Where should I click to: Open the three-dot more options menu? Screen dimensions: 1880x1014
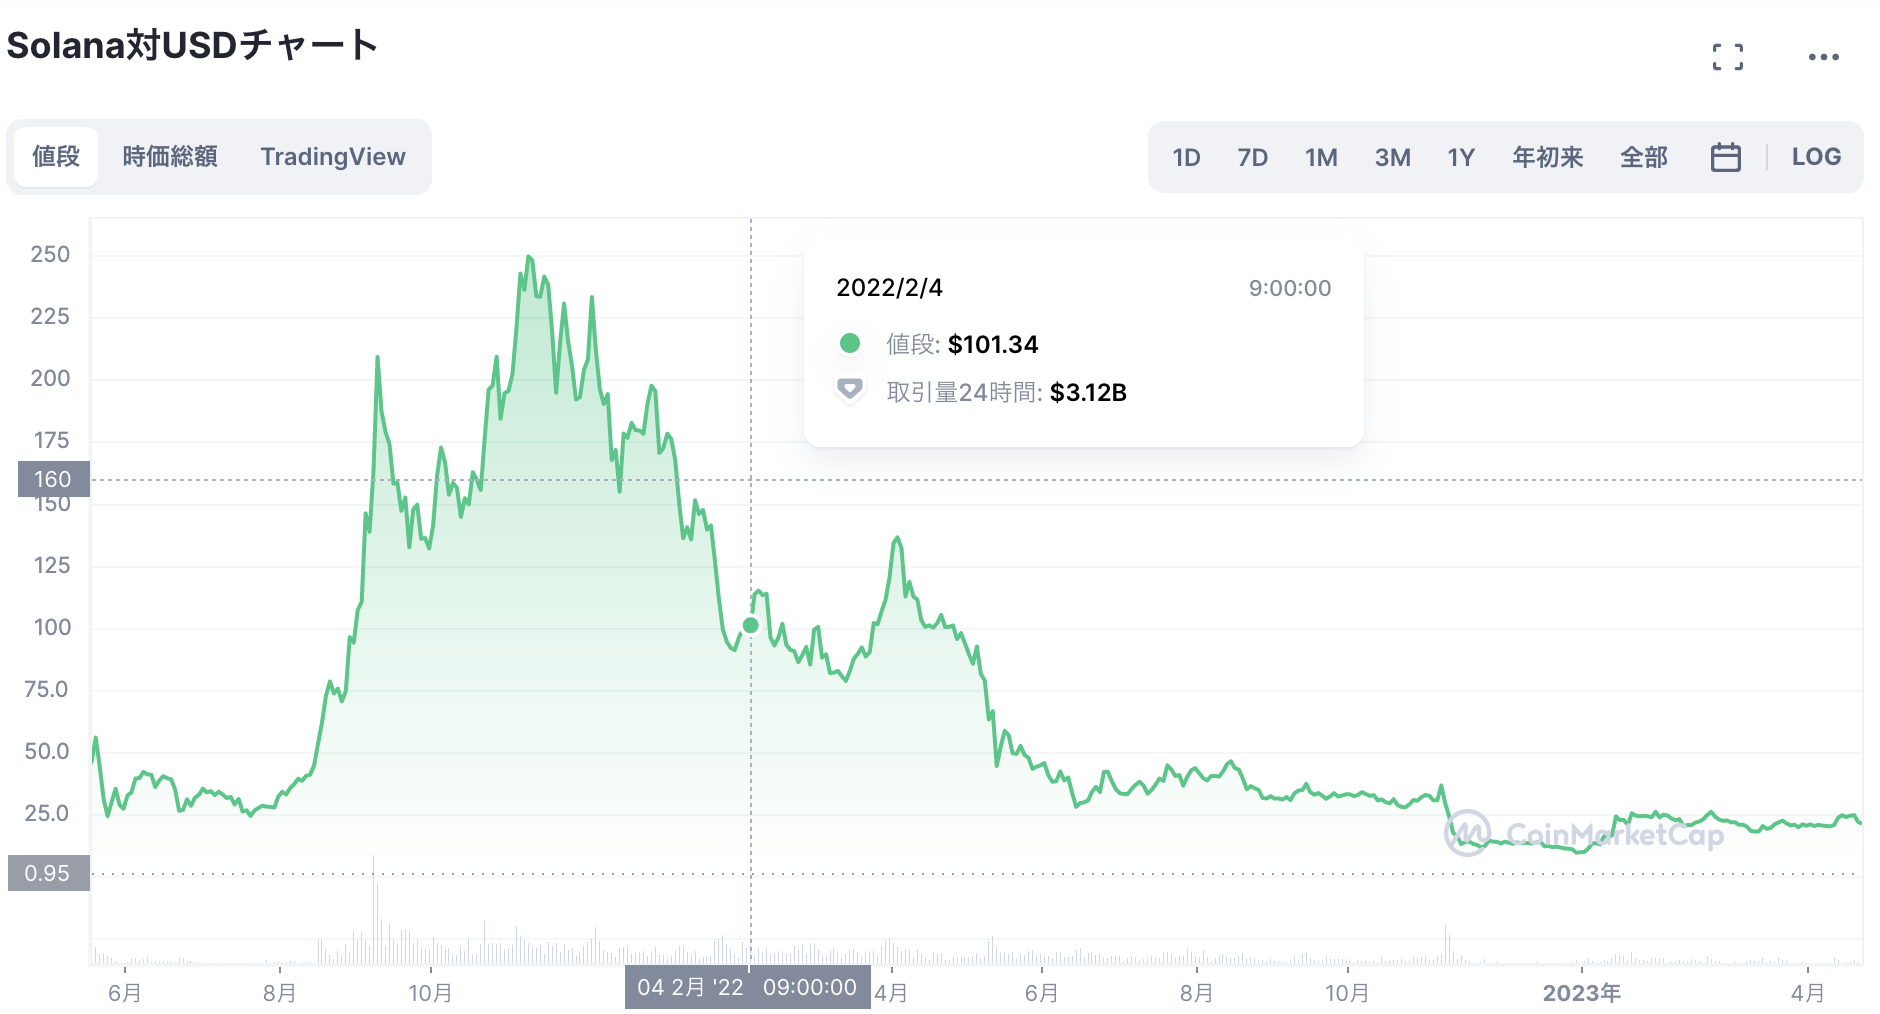(1823, 57)
